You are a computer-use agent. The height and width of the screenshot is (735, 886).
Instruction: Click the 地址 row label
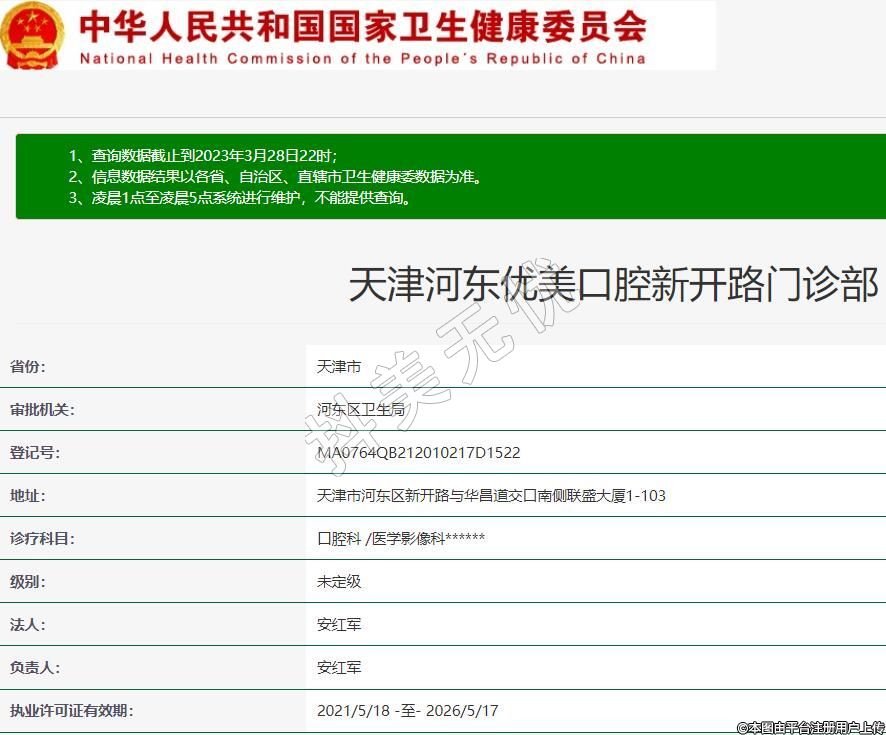point(28,496)
